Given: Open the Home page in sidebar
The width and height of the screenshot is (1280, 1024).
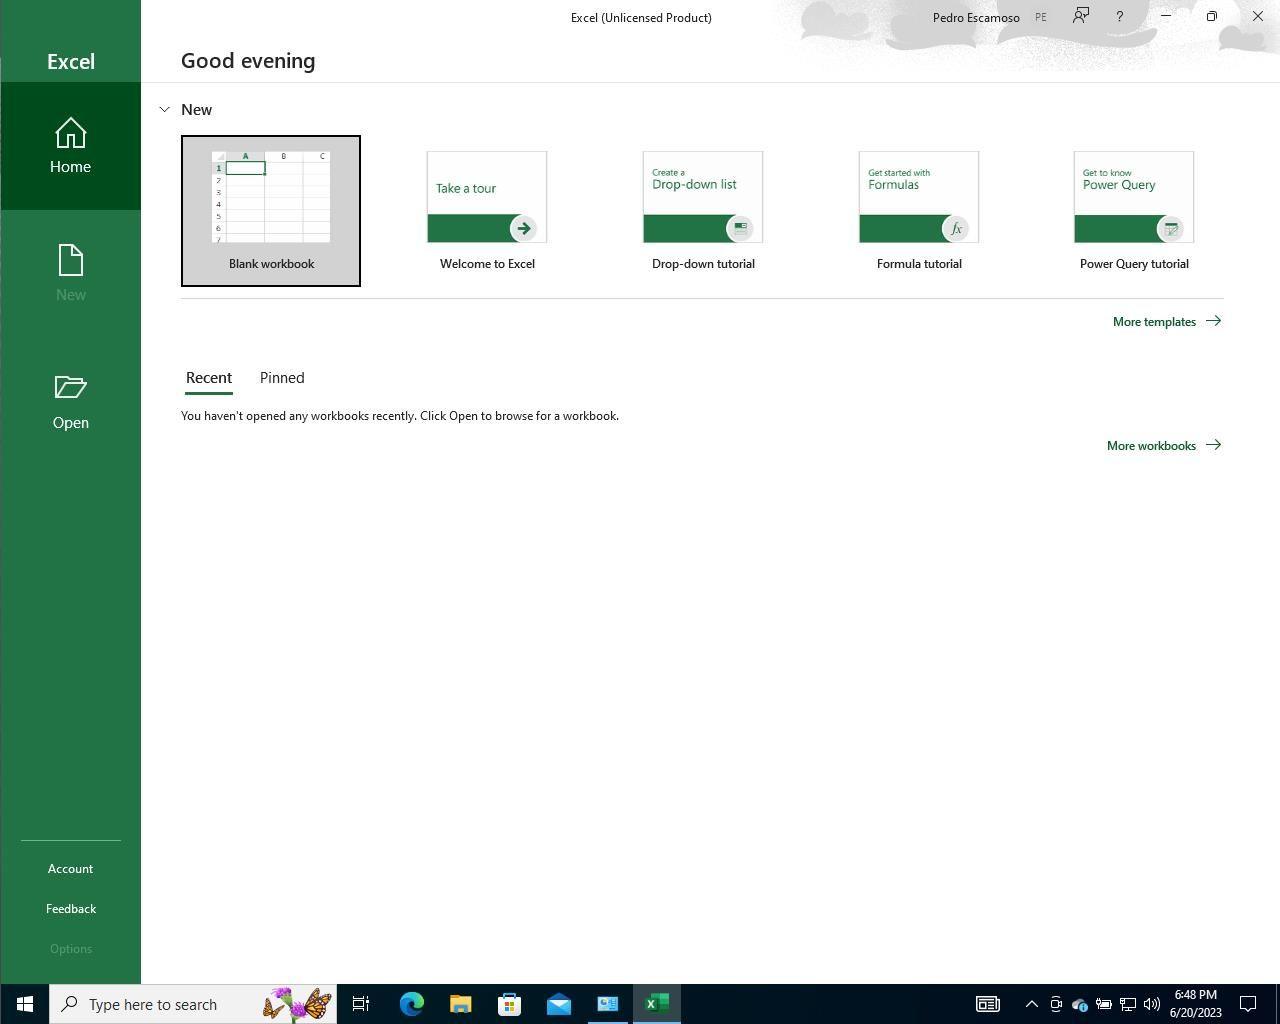Looking at the screenshot, I should point(70,146).
